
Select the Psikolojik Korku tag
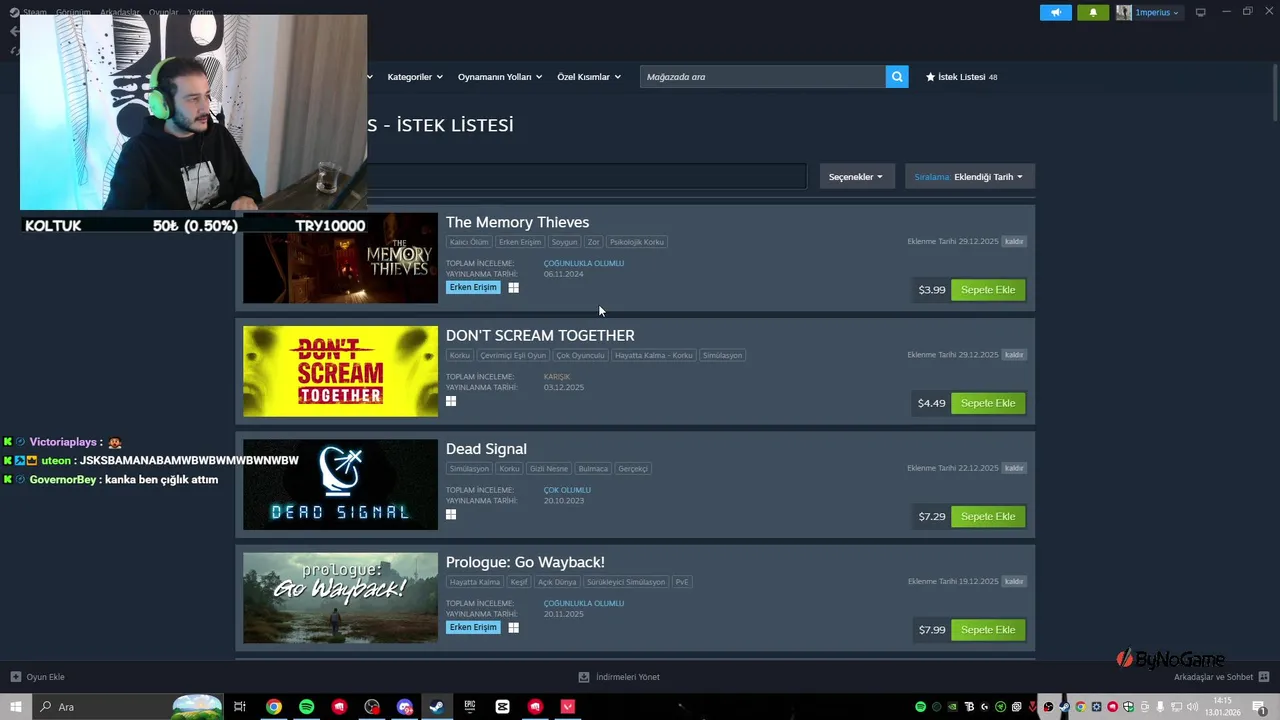point(637,242)
